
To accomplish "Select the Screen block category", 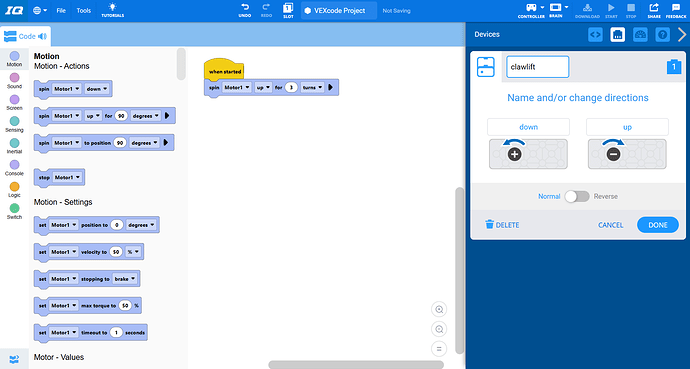I will click(x=14, y=102).
